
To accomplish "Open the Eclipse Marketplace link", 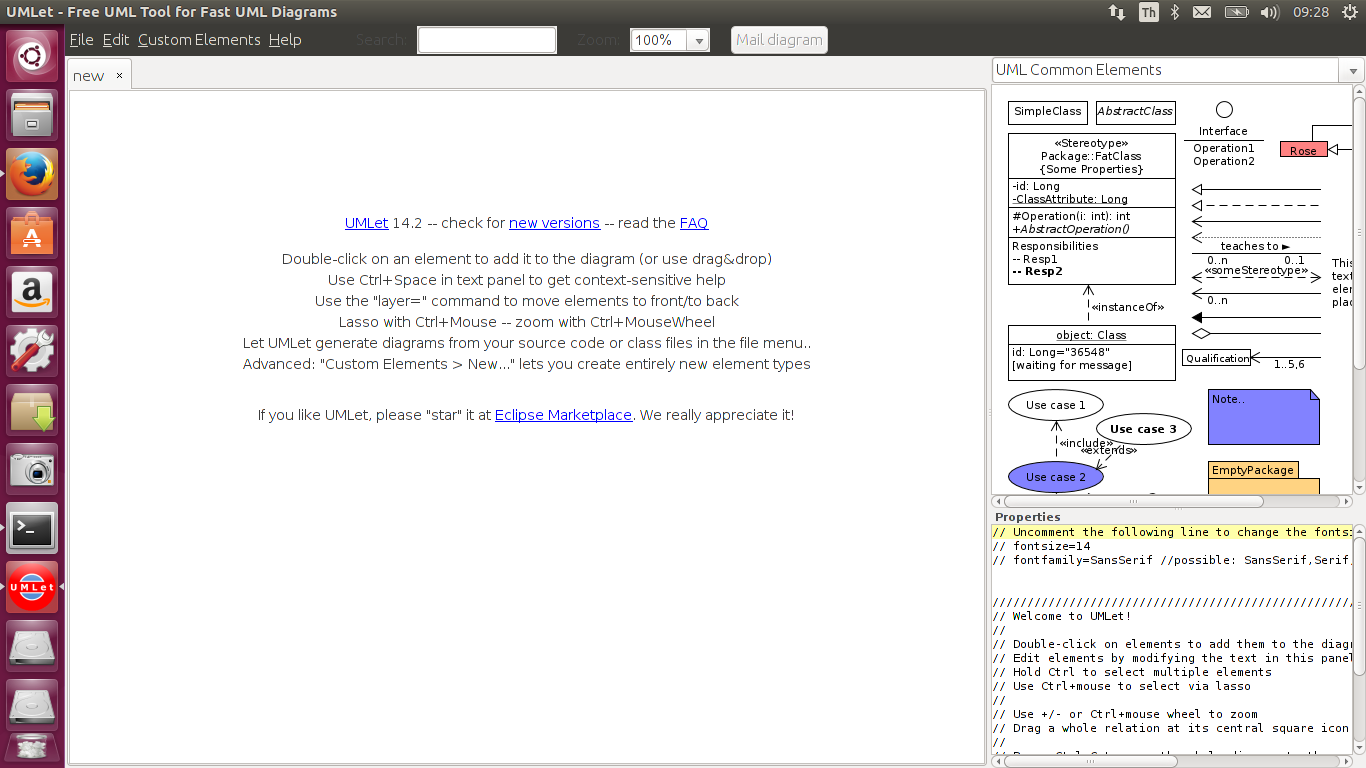I will (x=563, y=415).
